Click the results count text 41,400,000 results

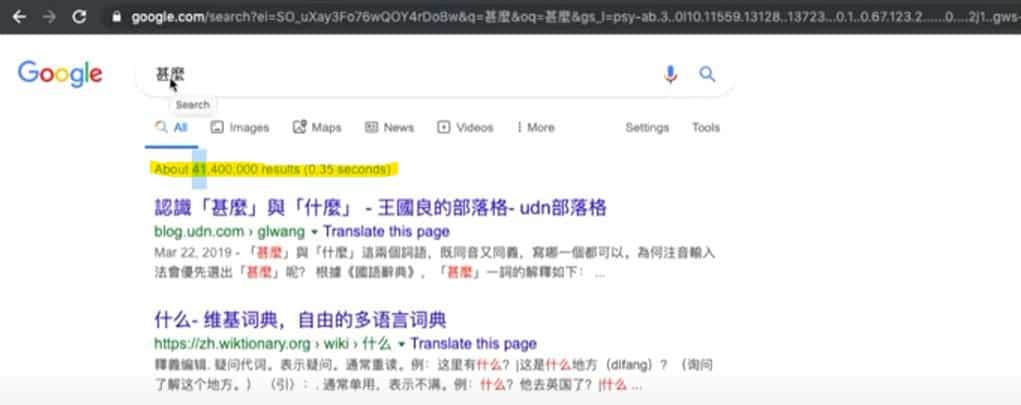pos(272,169)
